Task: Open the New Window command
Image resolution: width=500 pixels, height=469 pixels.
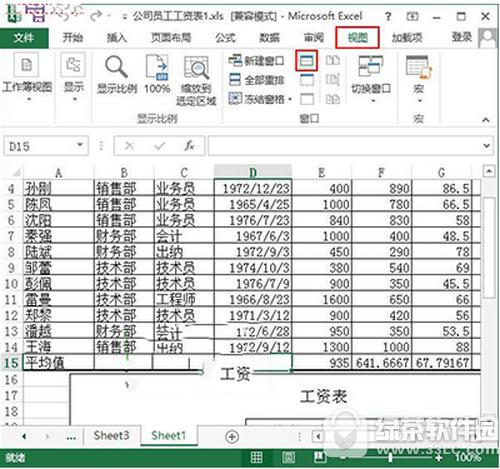Action: (x=257, y=61)
